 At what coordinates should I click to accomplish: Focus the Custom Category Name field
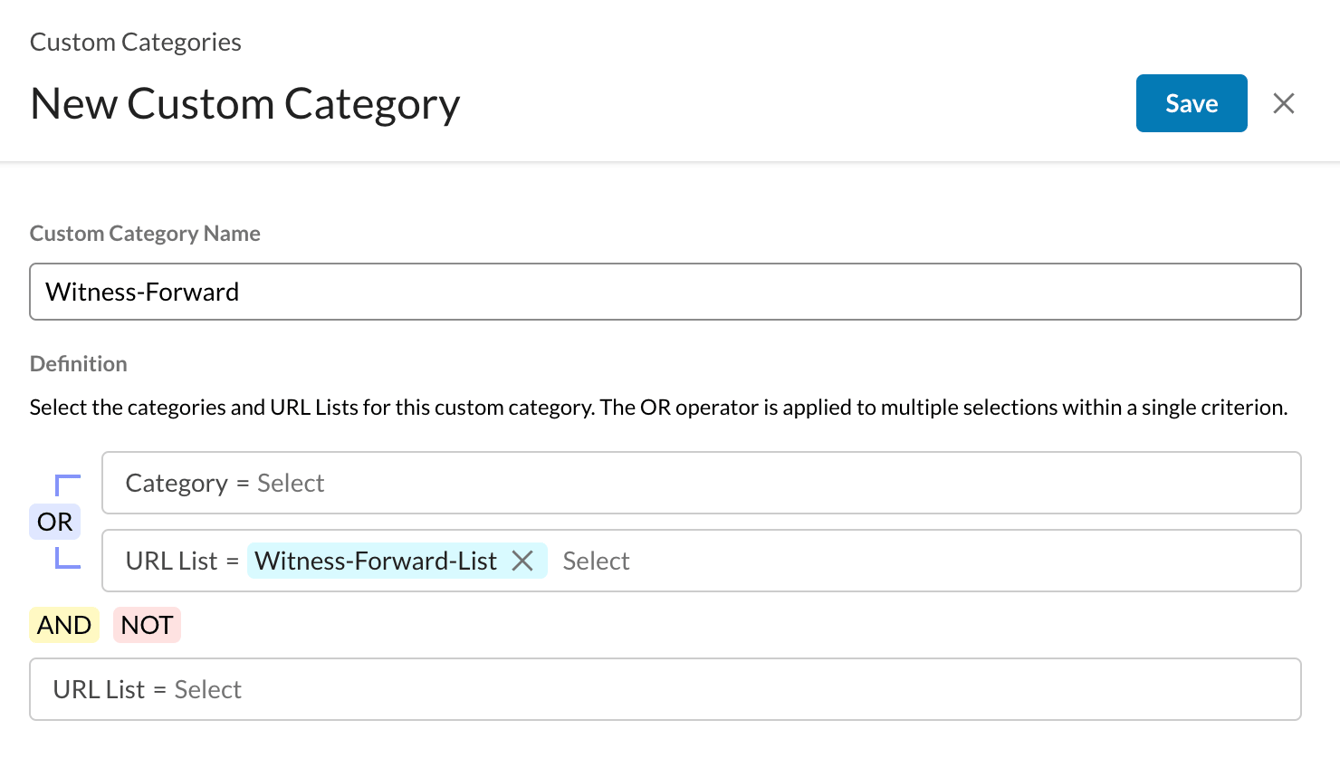(x=665, y=292)
